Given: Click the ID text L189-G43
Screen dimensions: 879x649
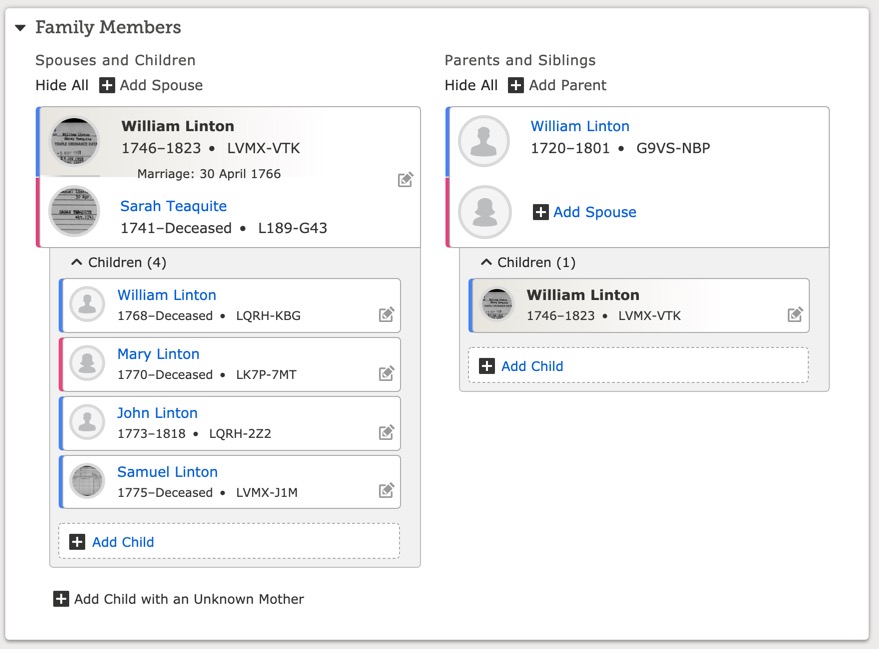Looking at the screenshot, I should [292, 228].
